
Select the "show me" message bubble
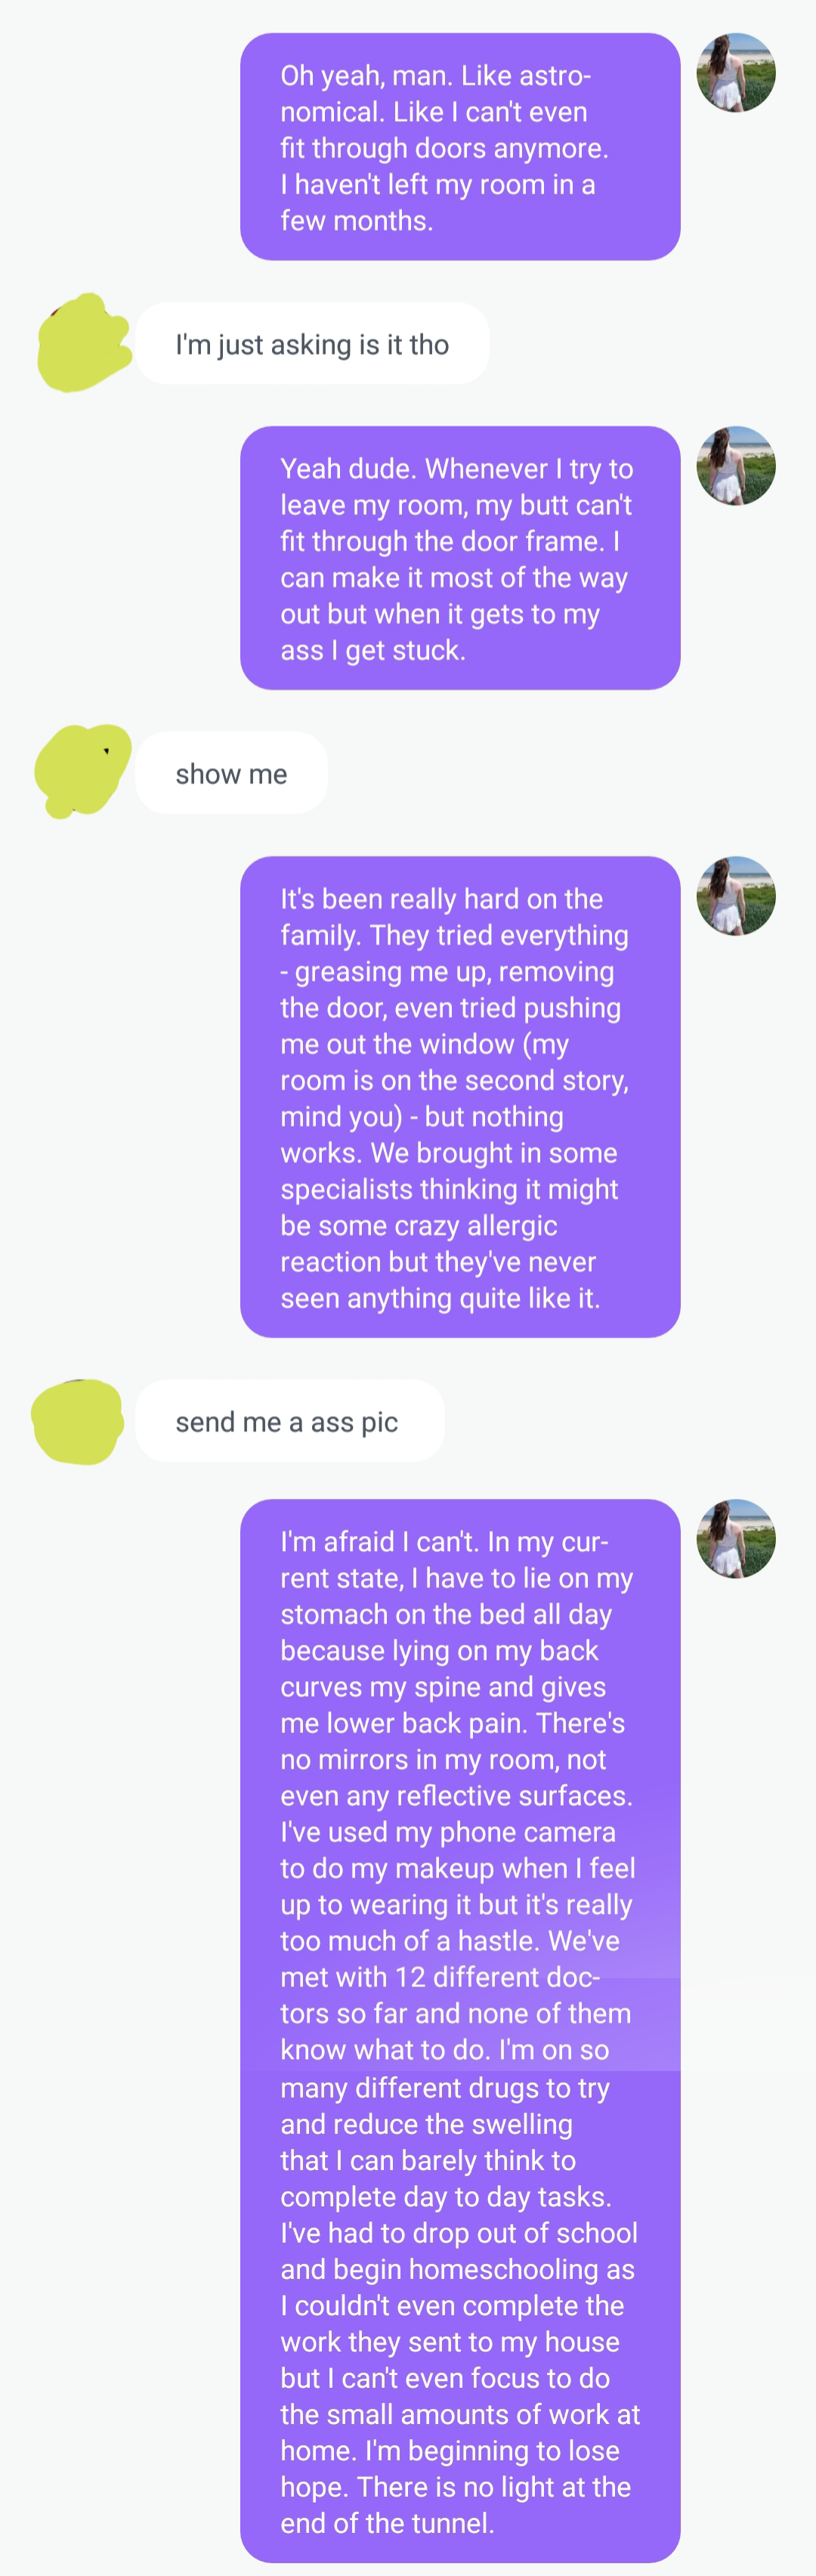231,773
